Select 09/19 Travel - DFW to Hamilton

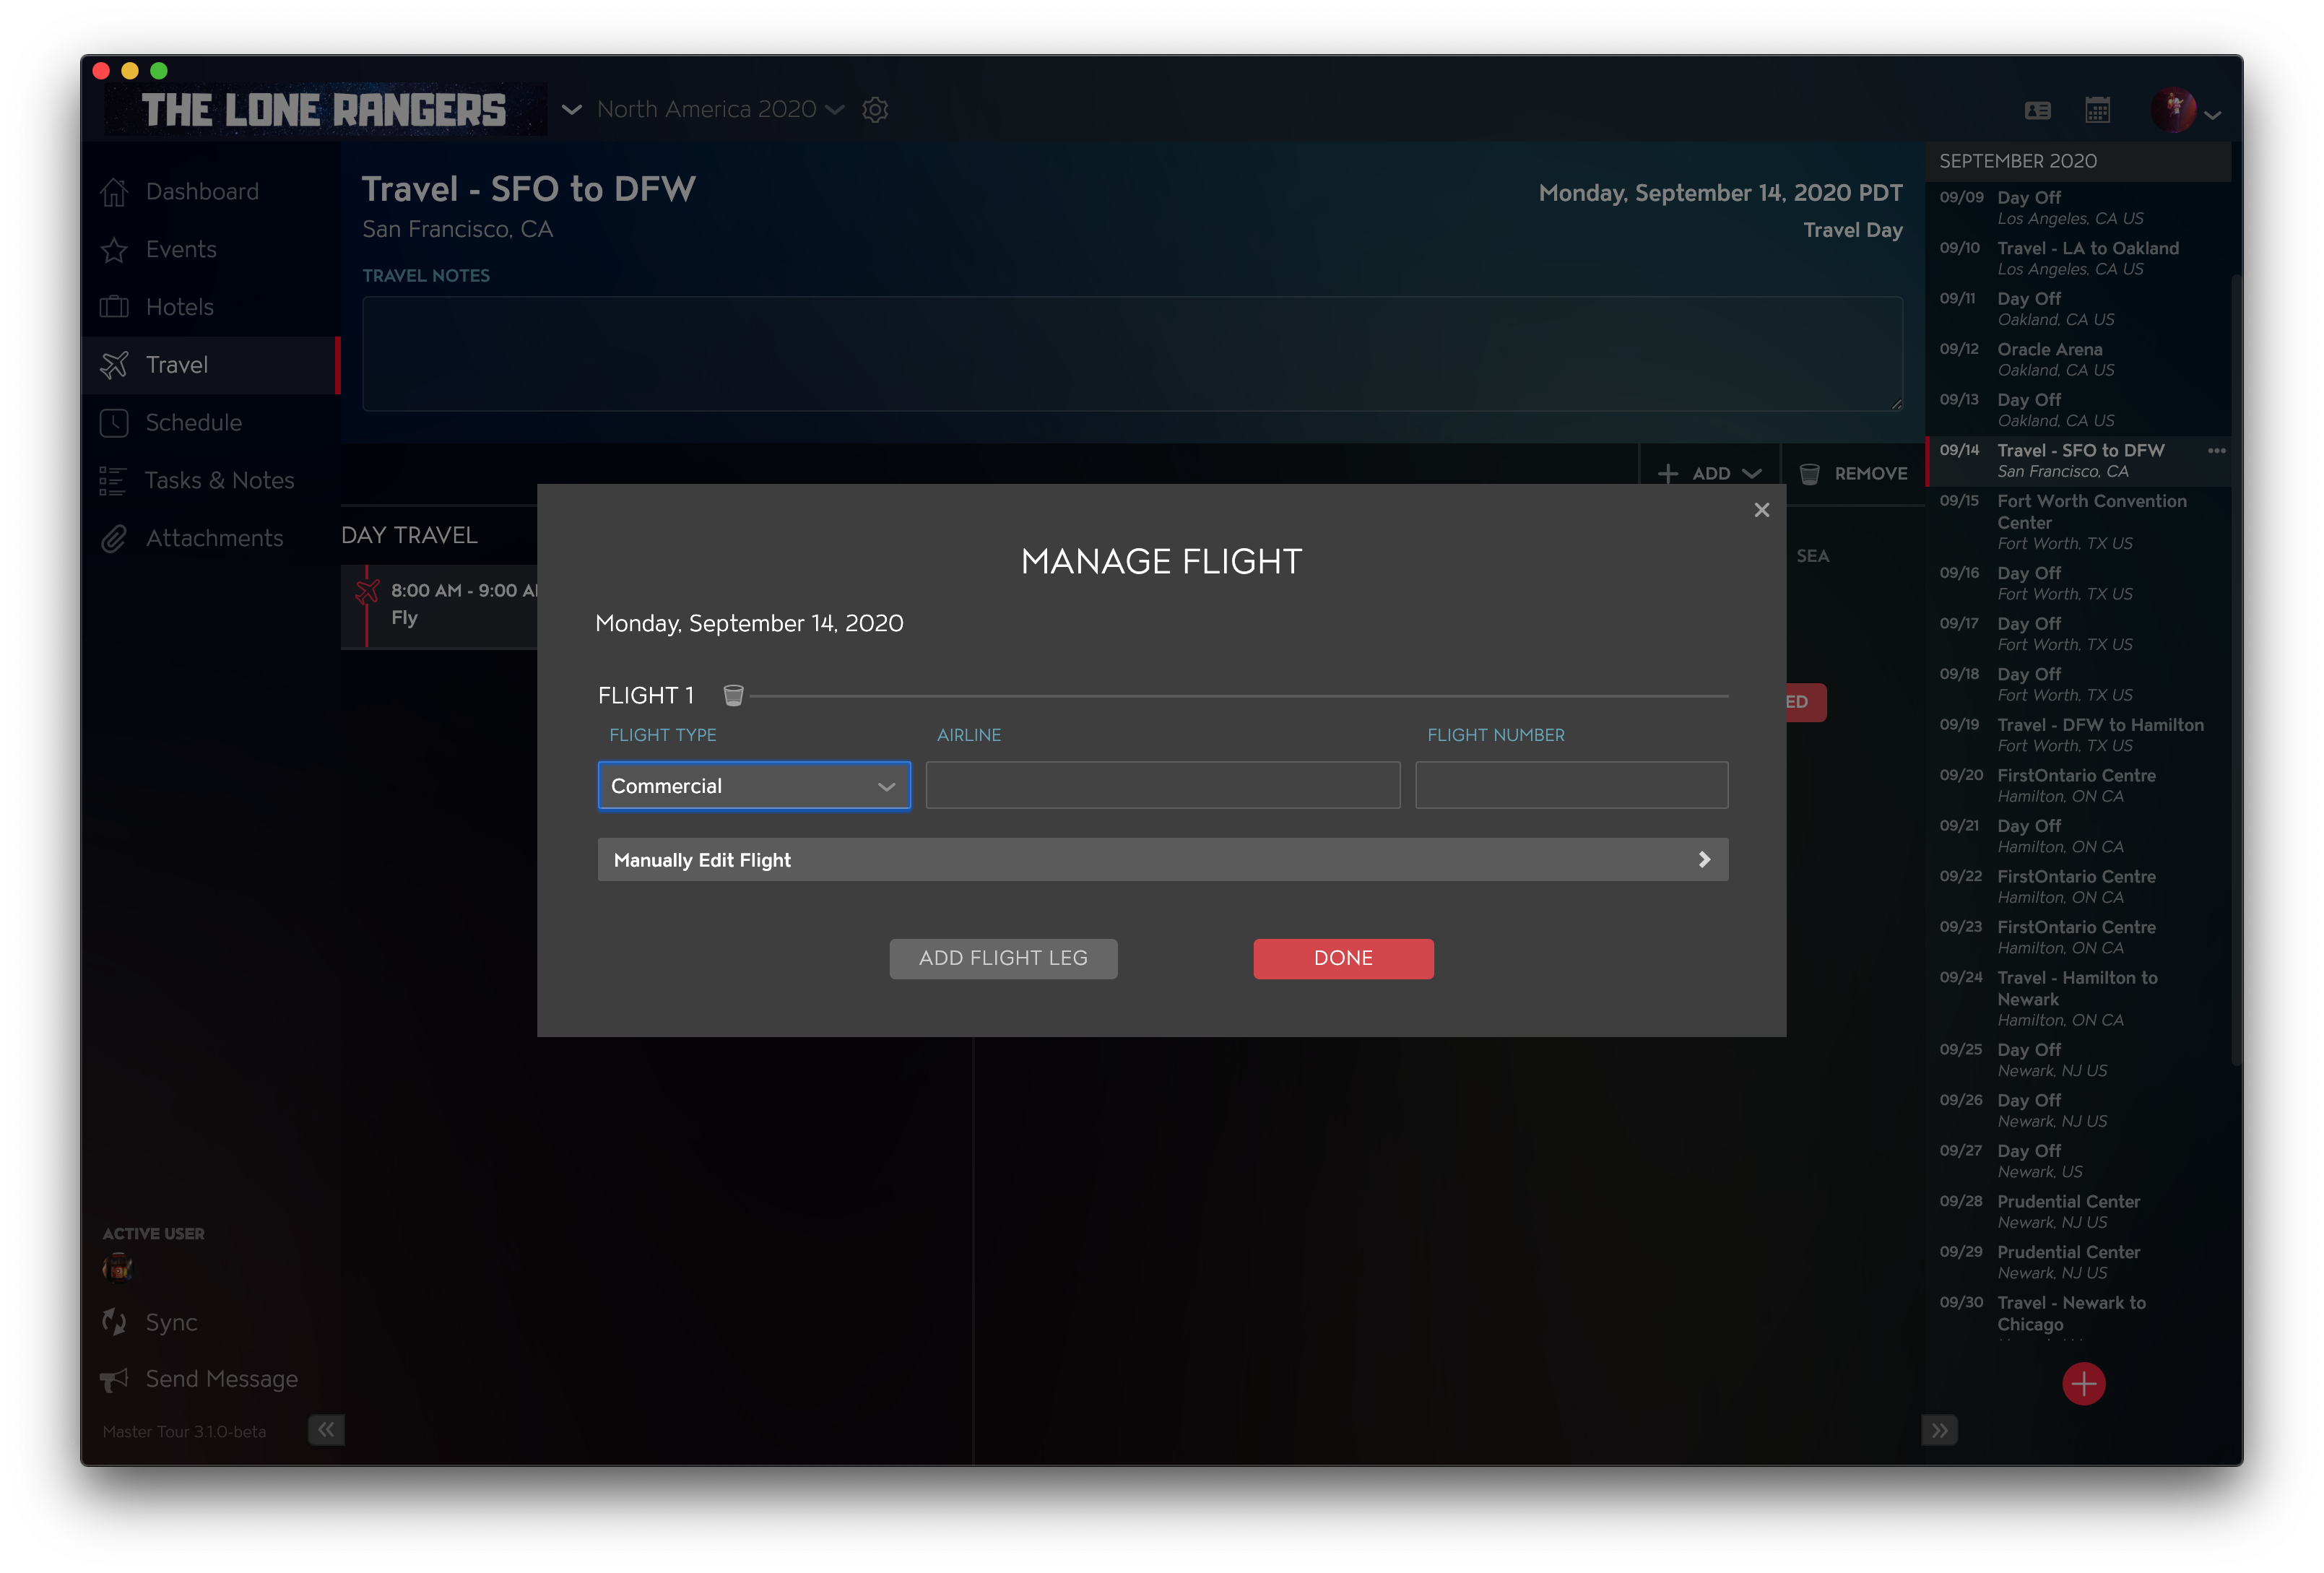(x=2078, y=735)
